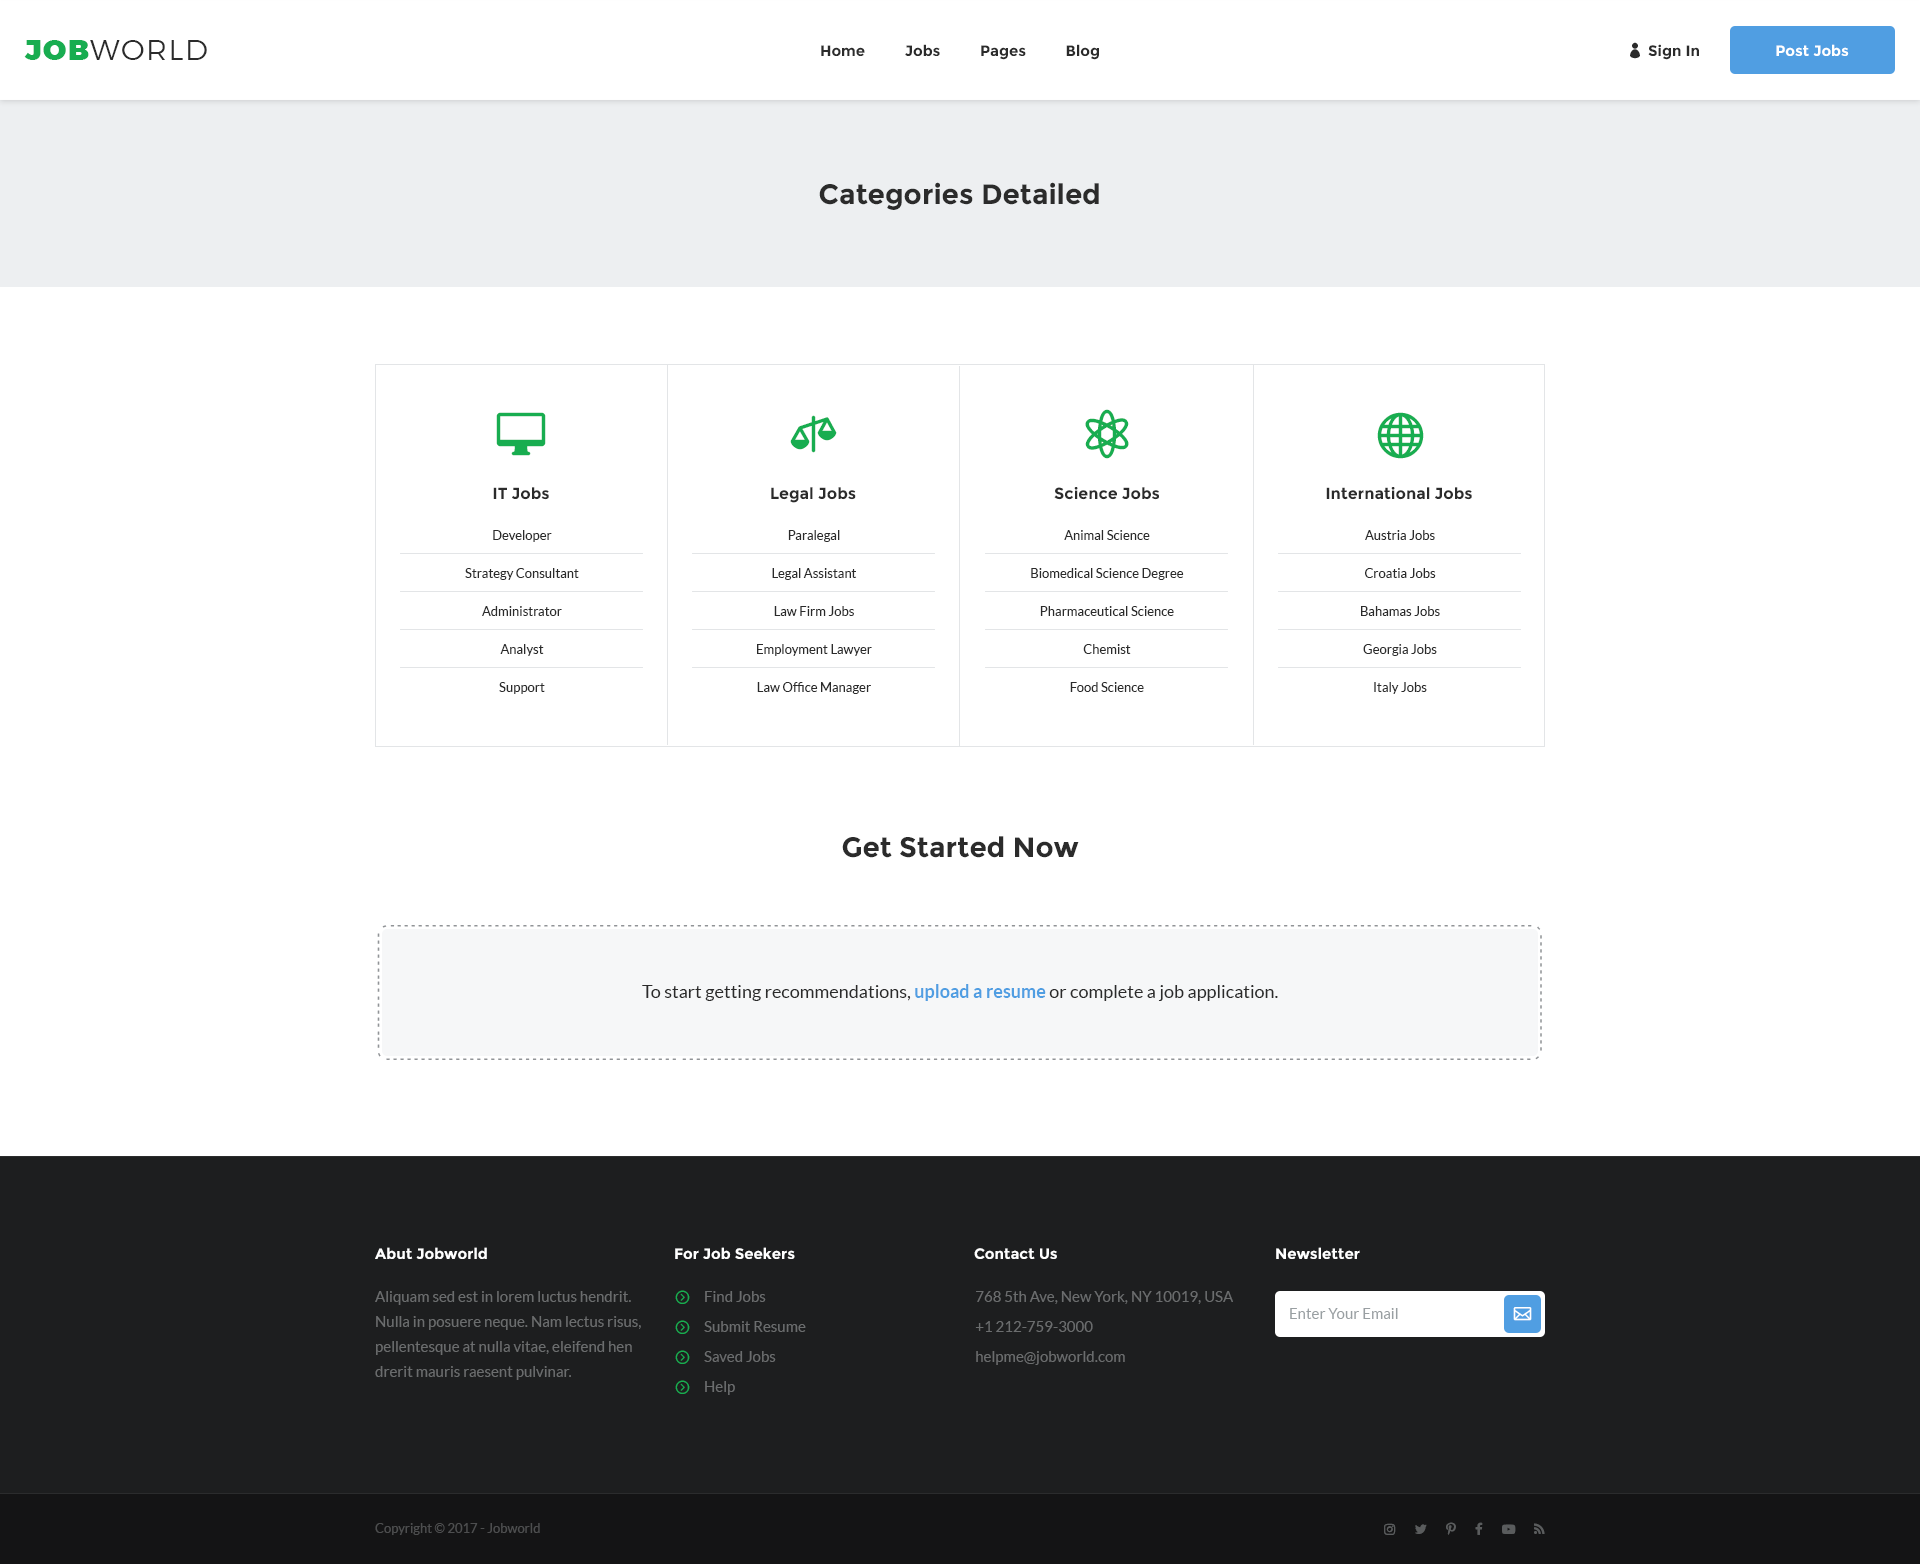Select Submit Resume in footer
The height and width of the screenshot is (1564, 1920).
[x=754, y=1327]
